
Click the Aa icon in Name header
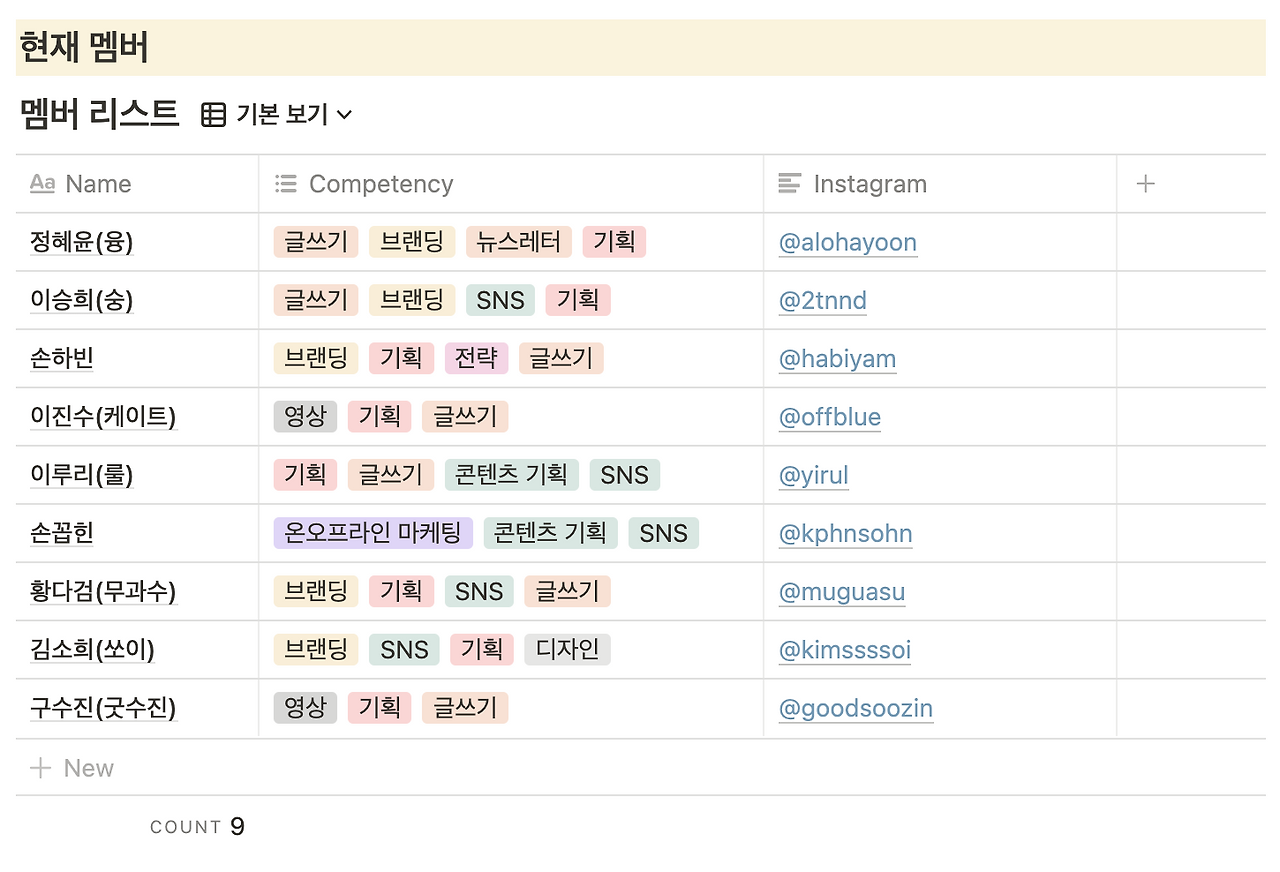click(x=42, y=183)
